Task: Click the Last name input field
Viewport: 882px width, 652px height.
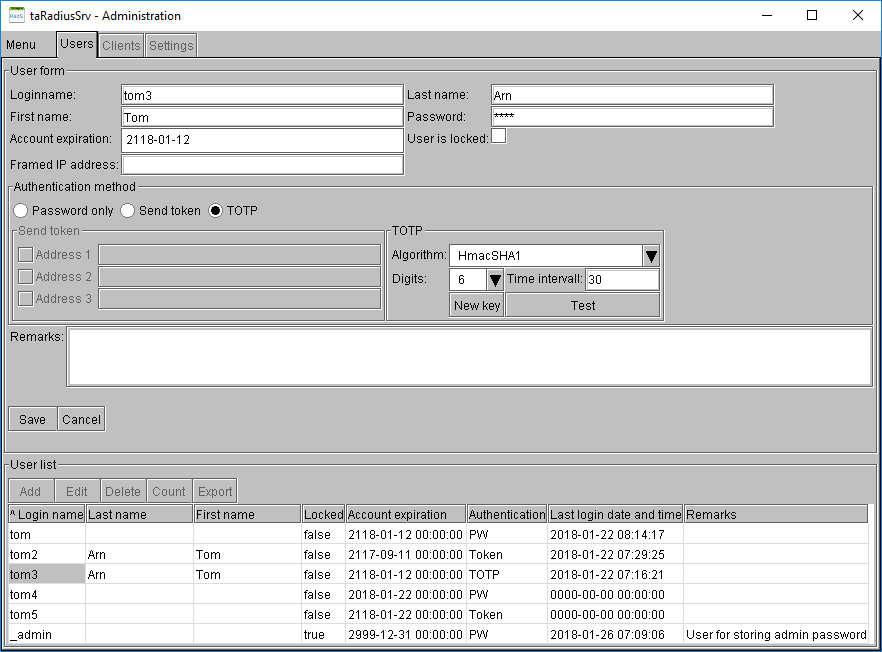Action: coord(632,95)
